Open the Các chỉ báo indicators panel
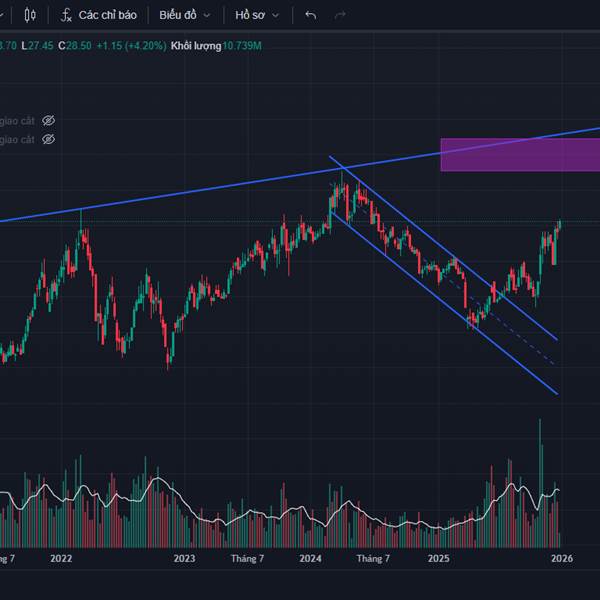This screenshot has width=600, height=600. [x=107, y=15]
